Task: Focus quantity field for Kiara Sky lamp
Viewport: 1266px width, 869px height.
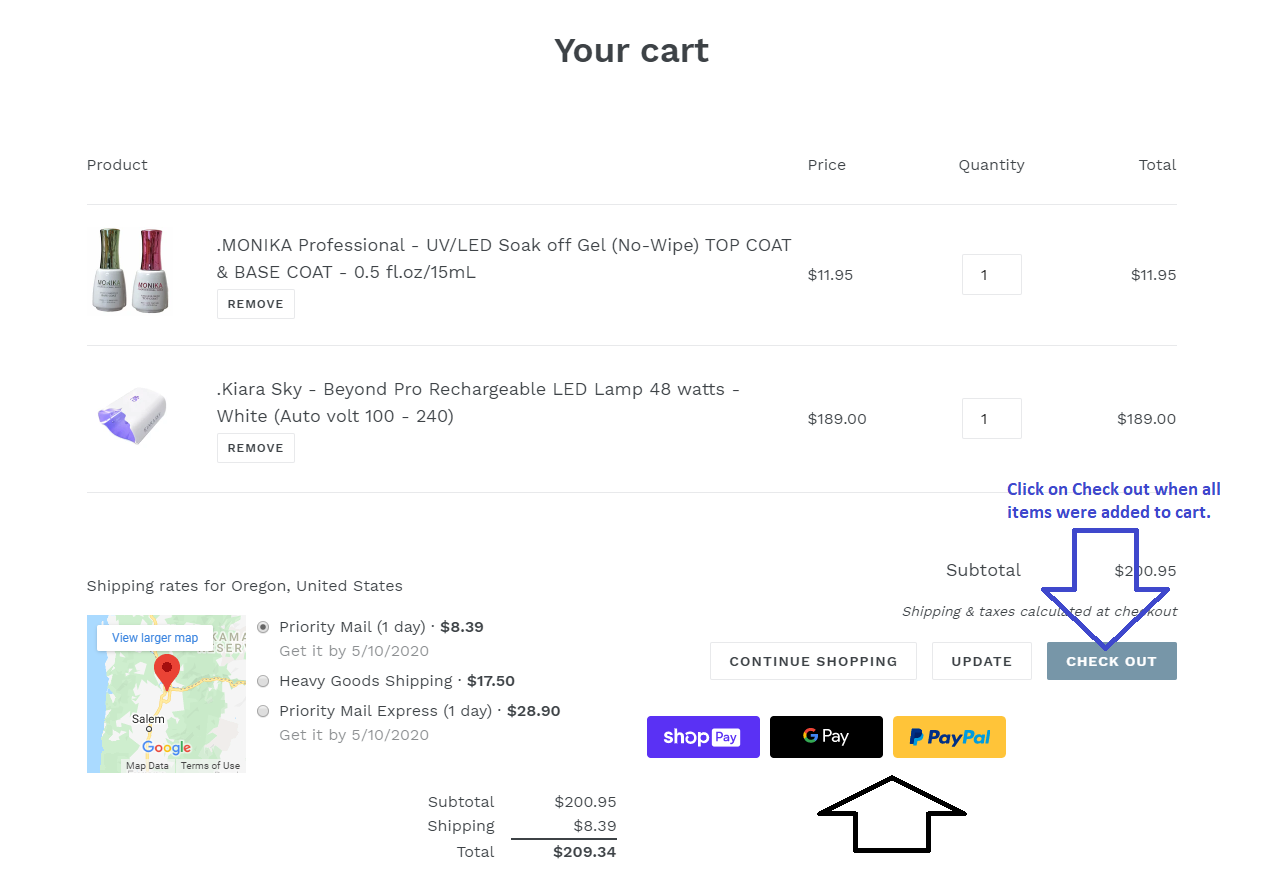Action: point(991,418)
